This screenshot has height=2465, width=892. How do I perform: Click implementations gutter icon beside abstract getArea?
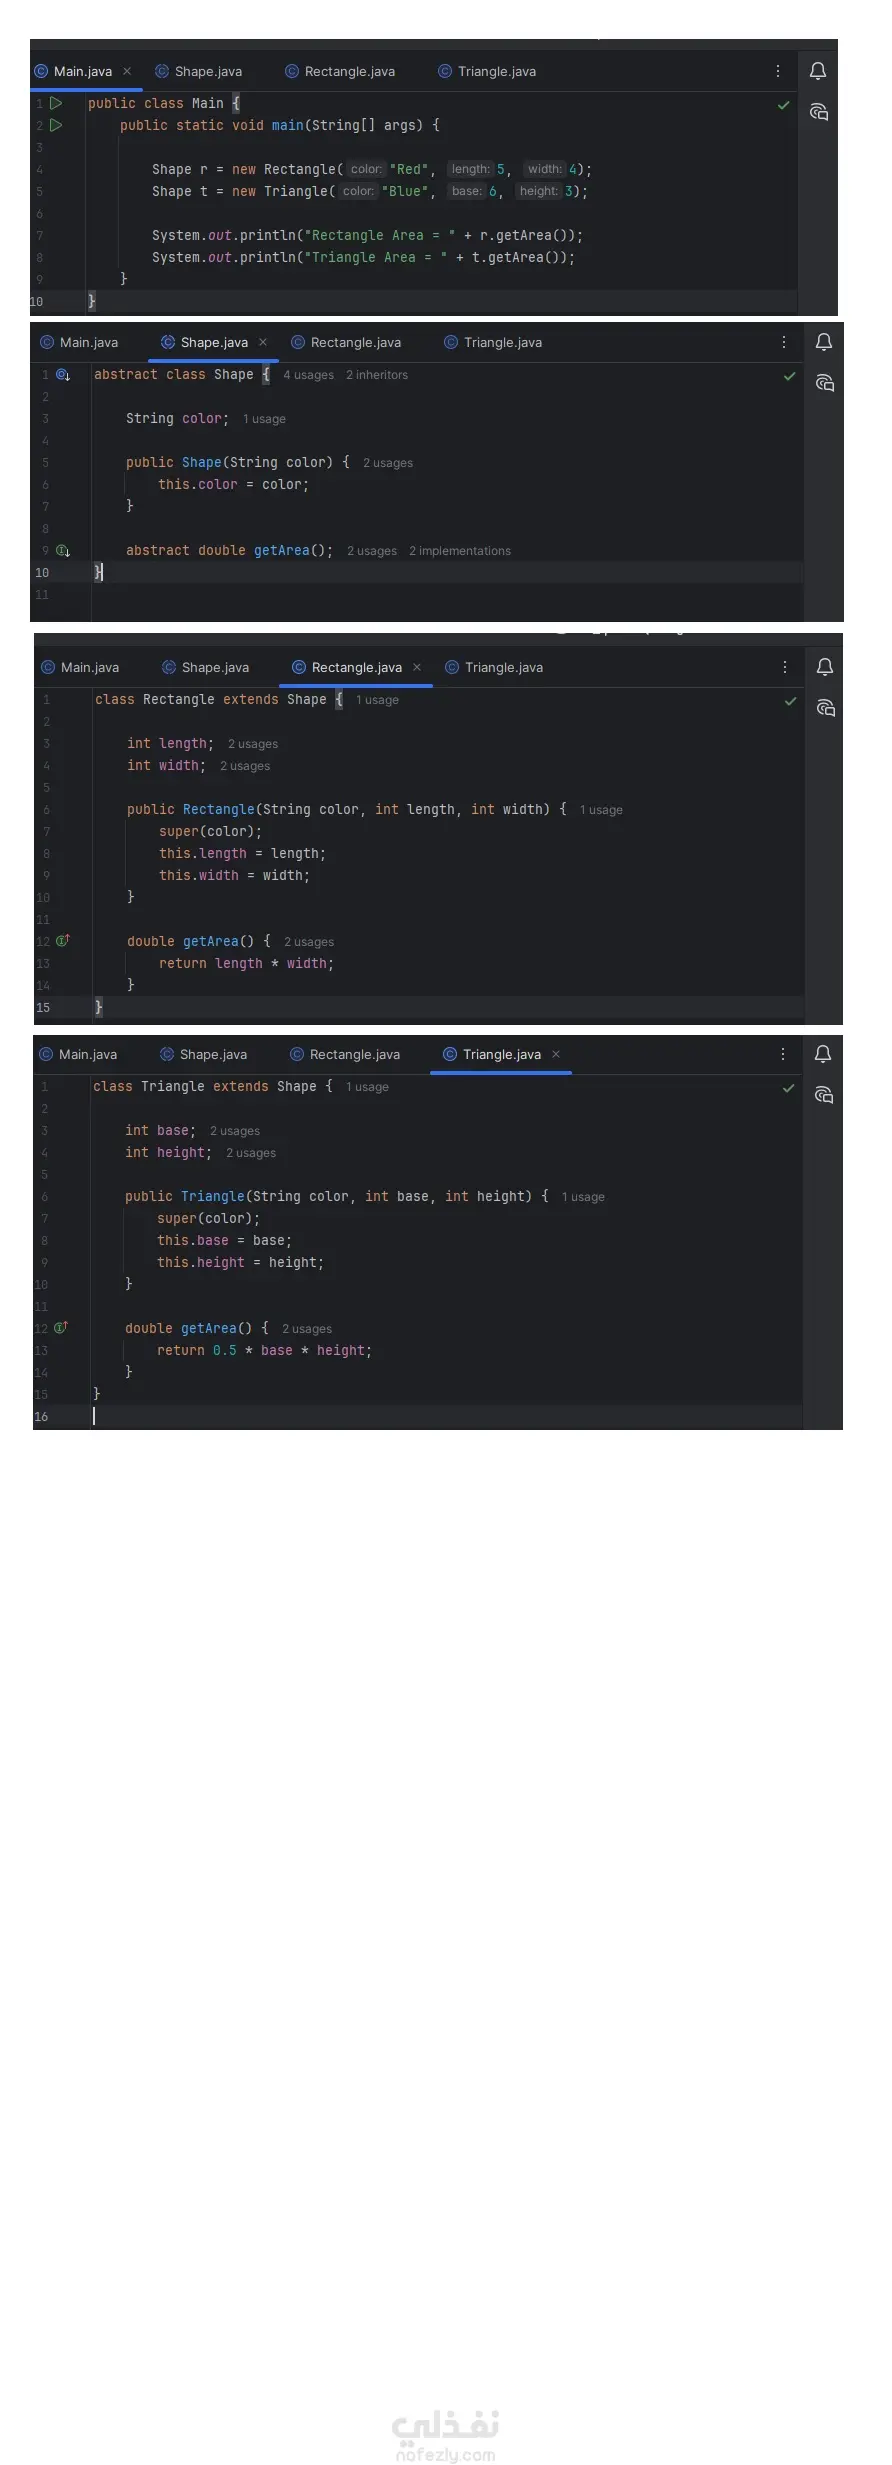63,551
